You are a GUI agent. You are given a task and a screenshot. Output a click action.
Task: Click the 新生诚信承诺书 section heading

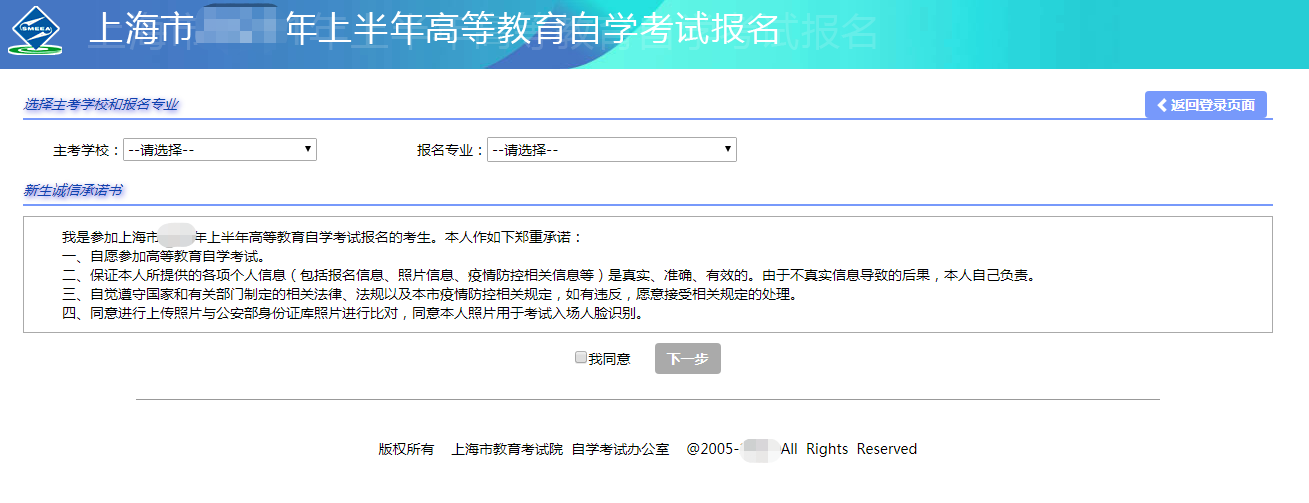tap(73, 190)
